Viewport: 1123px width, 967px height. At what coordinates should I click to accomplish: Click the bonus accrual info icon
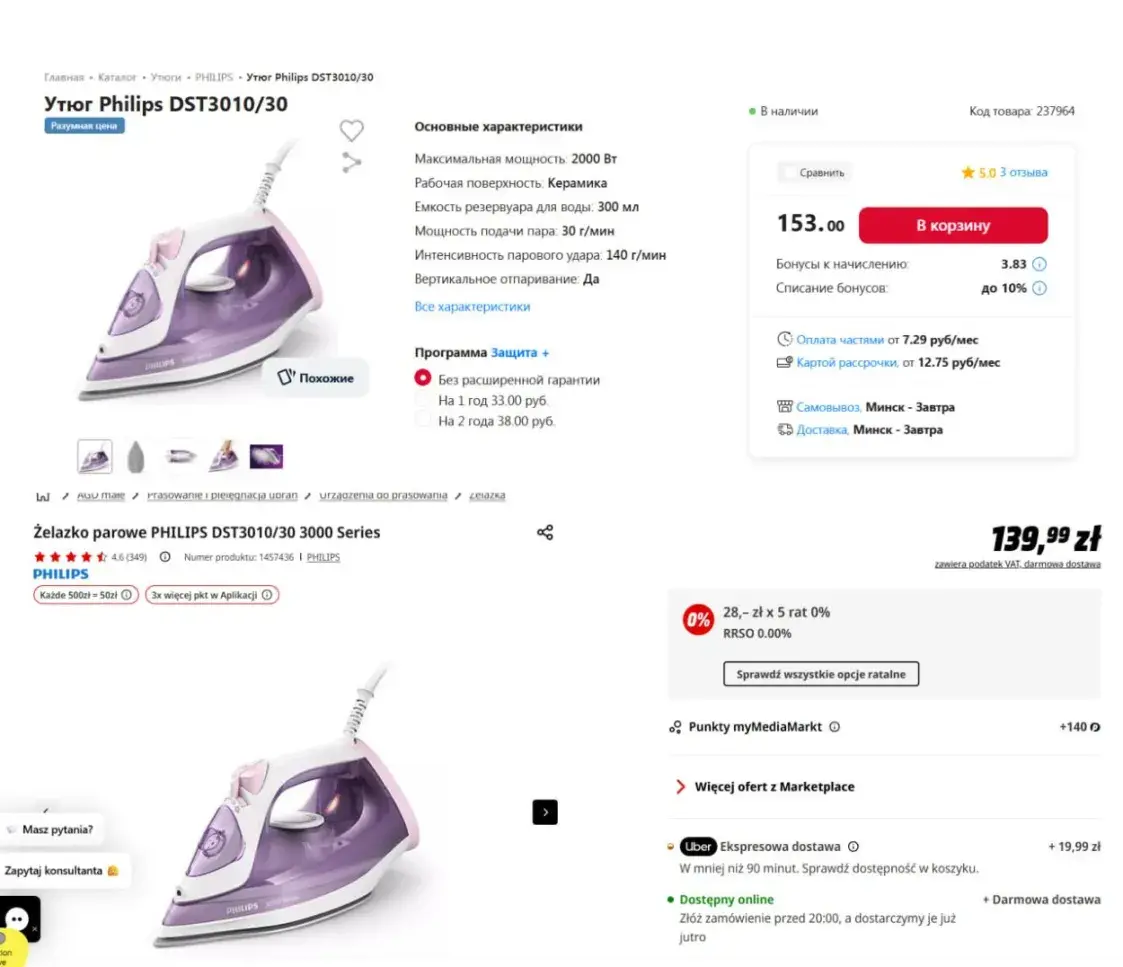point(1039,265)
